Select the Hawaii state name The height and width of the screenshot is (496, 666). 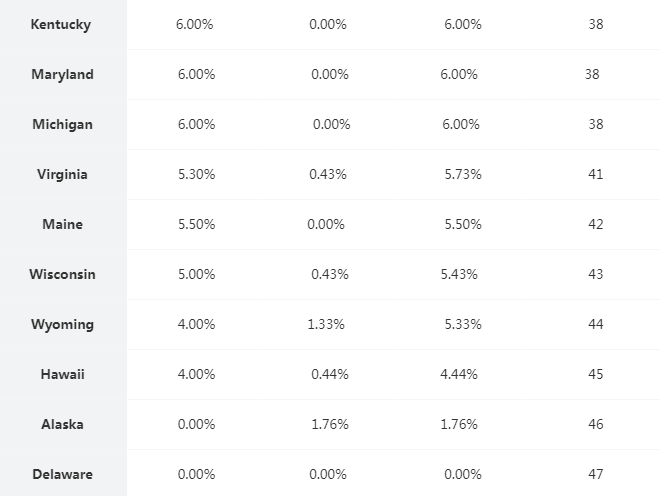[62, 375]
